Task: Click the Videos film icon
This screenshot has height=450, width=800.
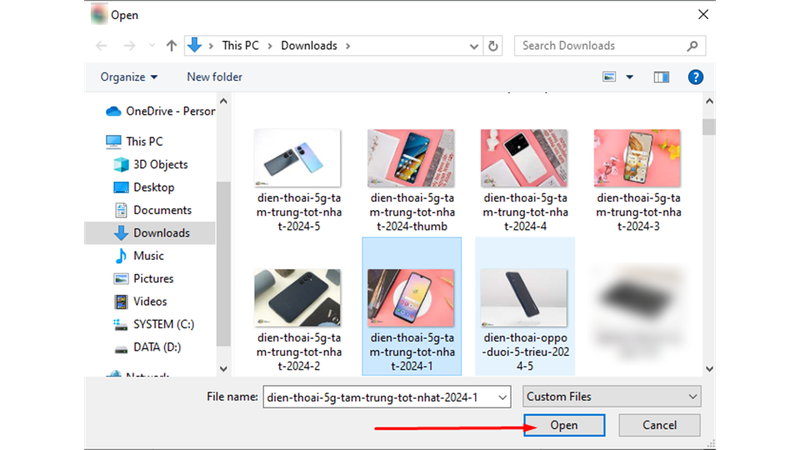Action: pyautogui.click(x=121, y=302)
